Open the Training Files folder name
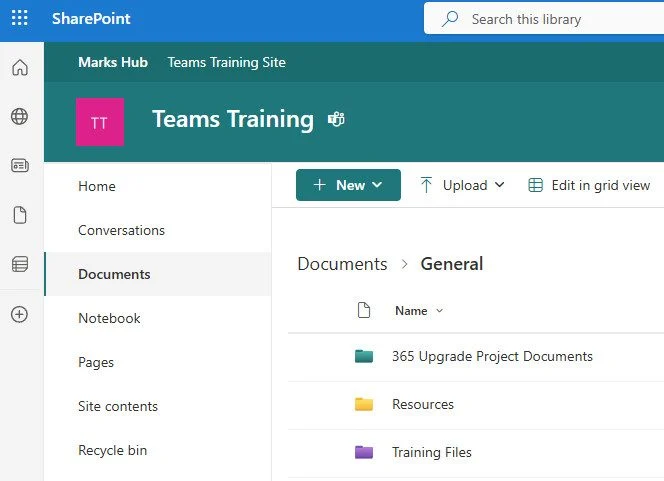 coord(432,452)
